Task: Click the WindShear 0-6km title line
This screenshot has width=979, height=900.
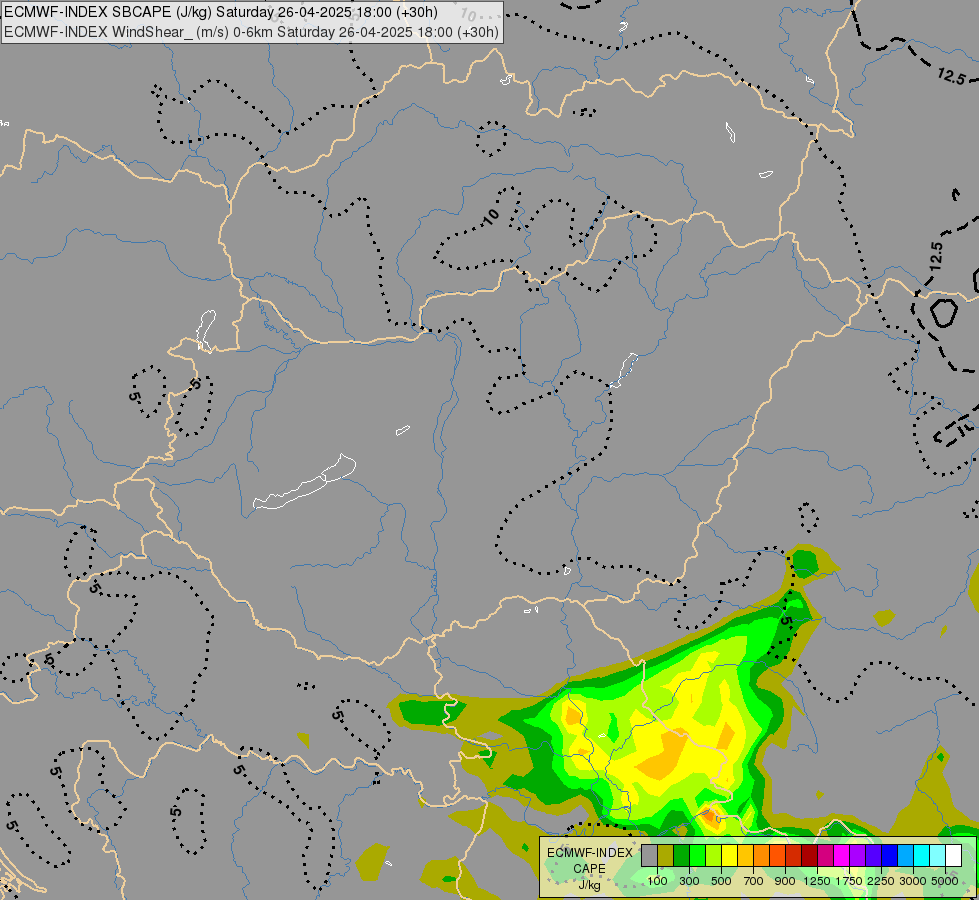Action: tap(252, 32)
